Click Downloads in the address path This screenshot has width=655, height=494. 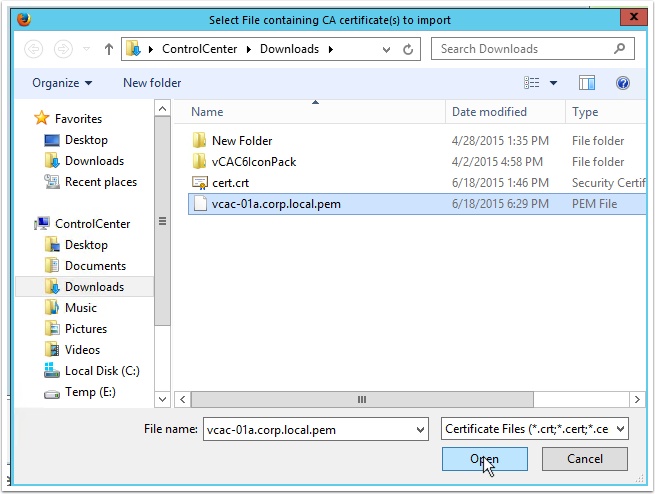pos(289,49)
